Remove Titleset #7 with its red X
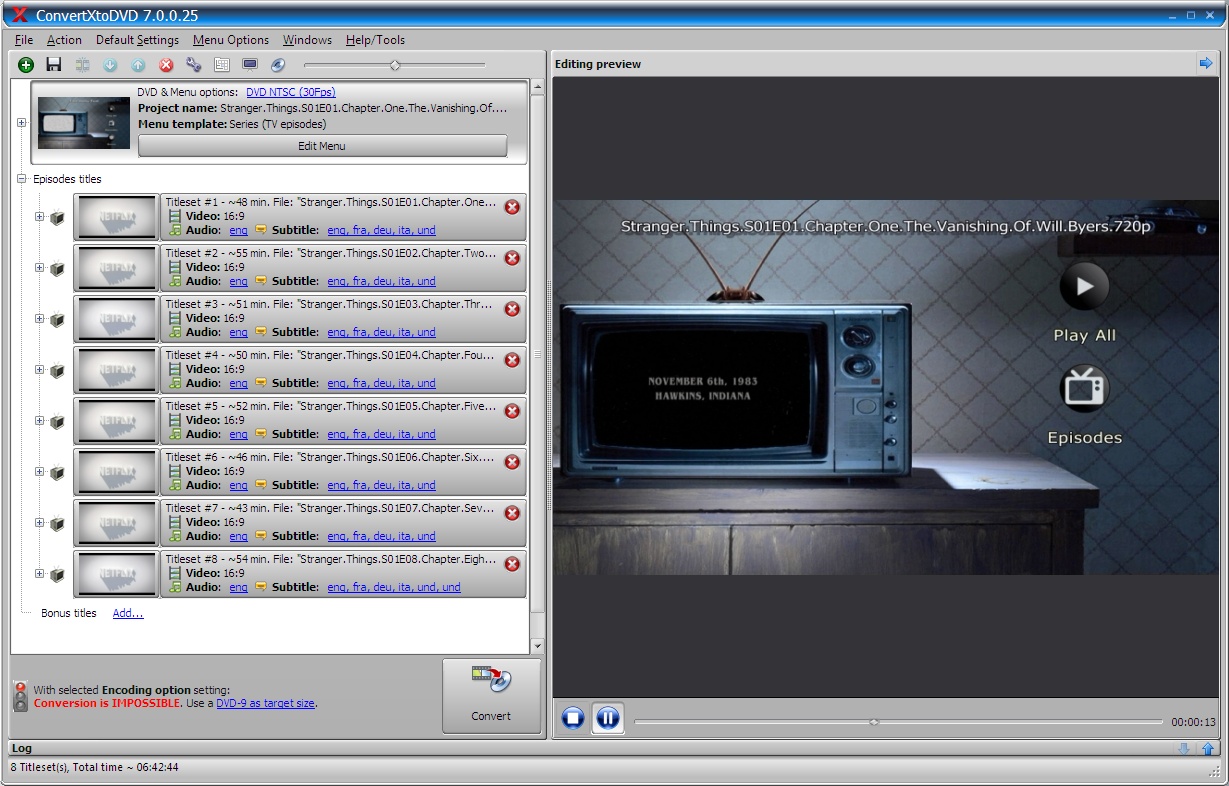 pos(512,513)
